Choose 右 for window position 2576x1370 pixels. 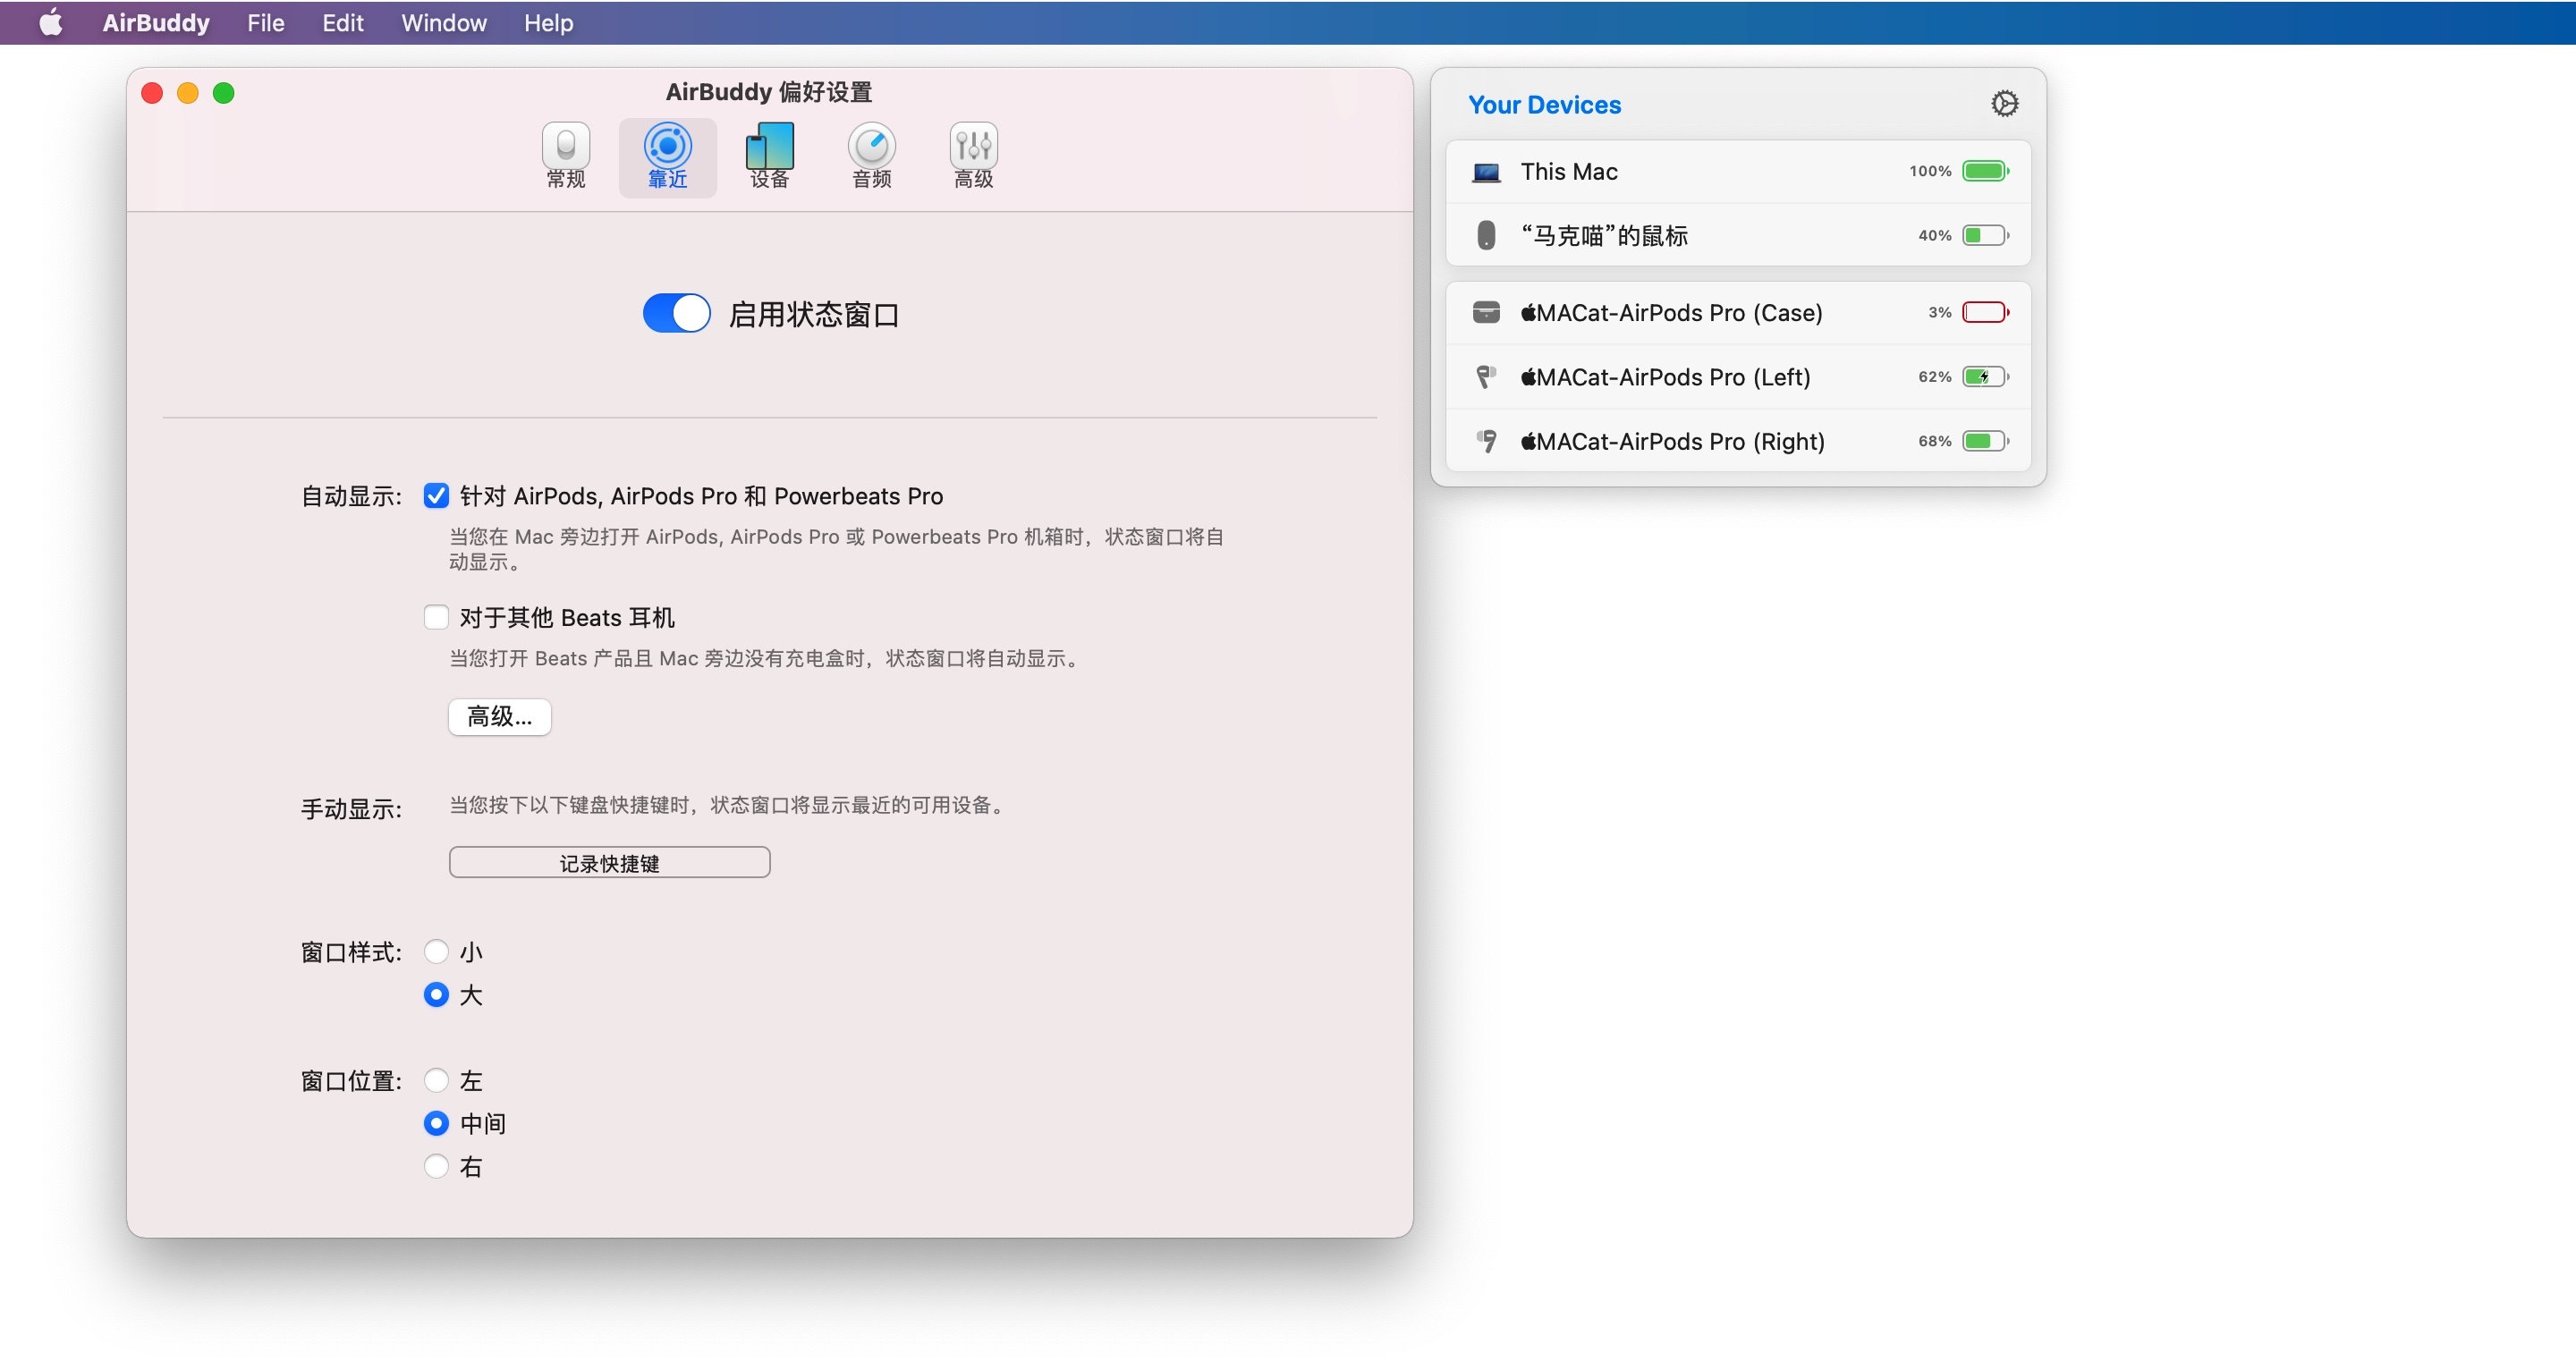pyautogui.click(x=436, y=1166)
